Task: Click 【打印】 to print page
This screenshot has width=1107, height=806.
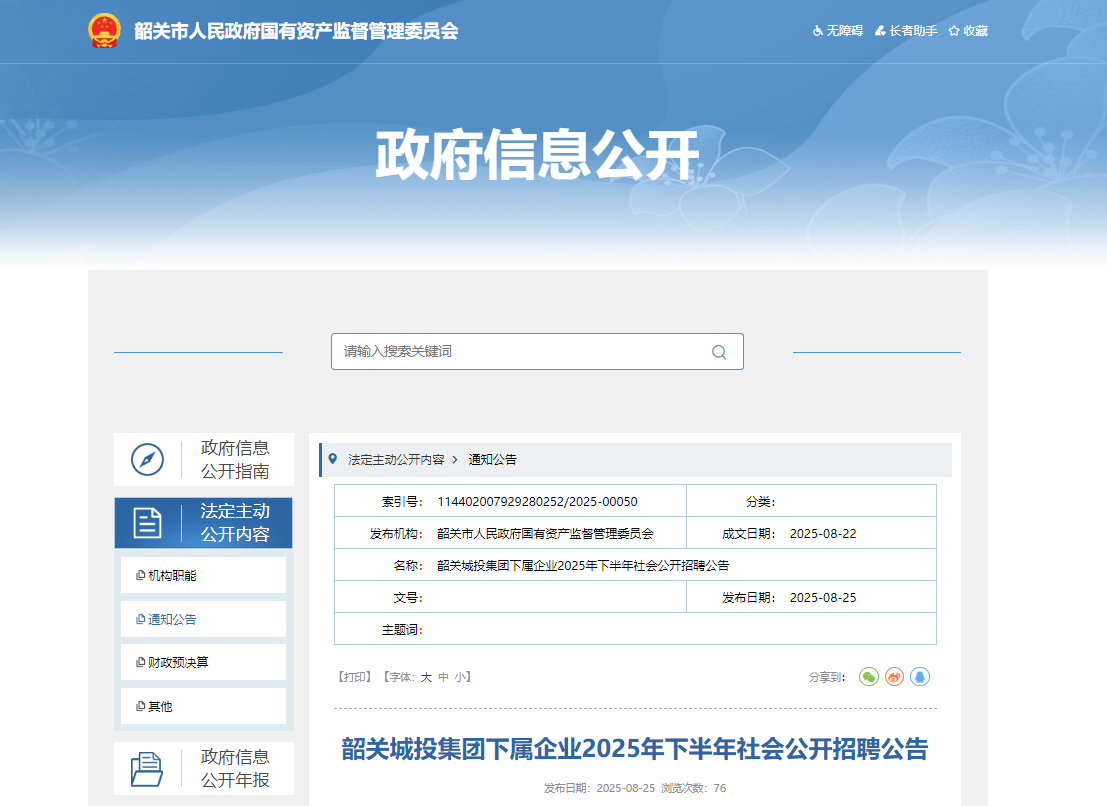Action: point(354,677)
